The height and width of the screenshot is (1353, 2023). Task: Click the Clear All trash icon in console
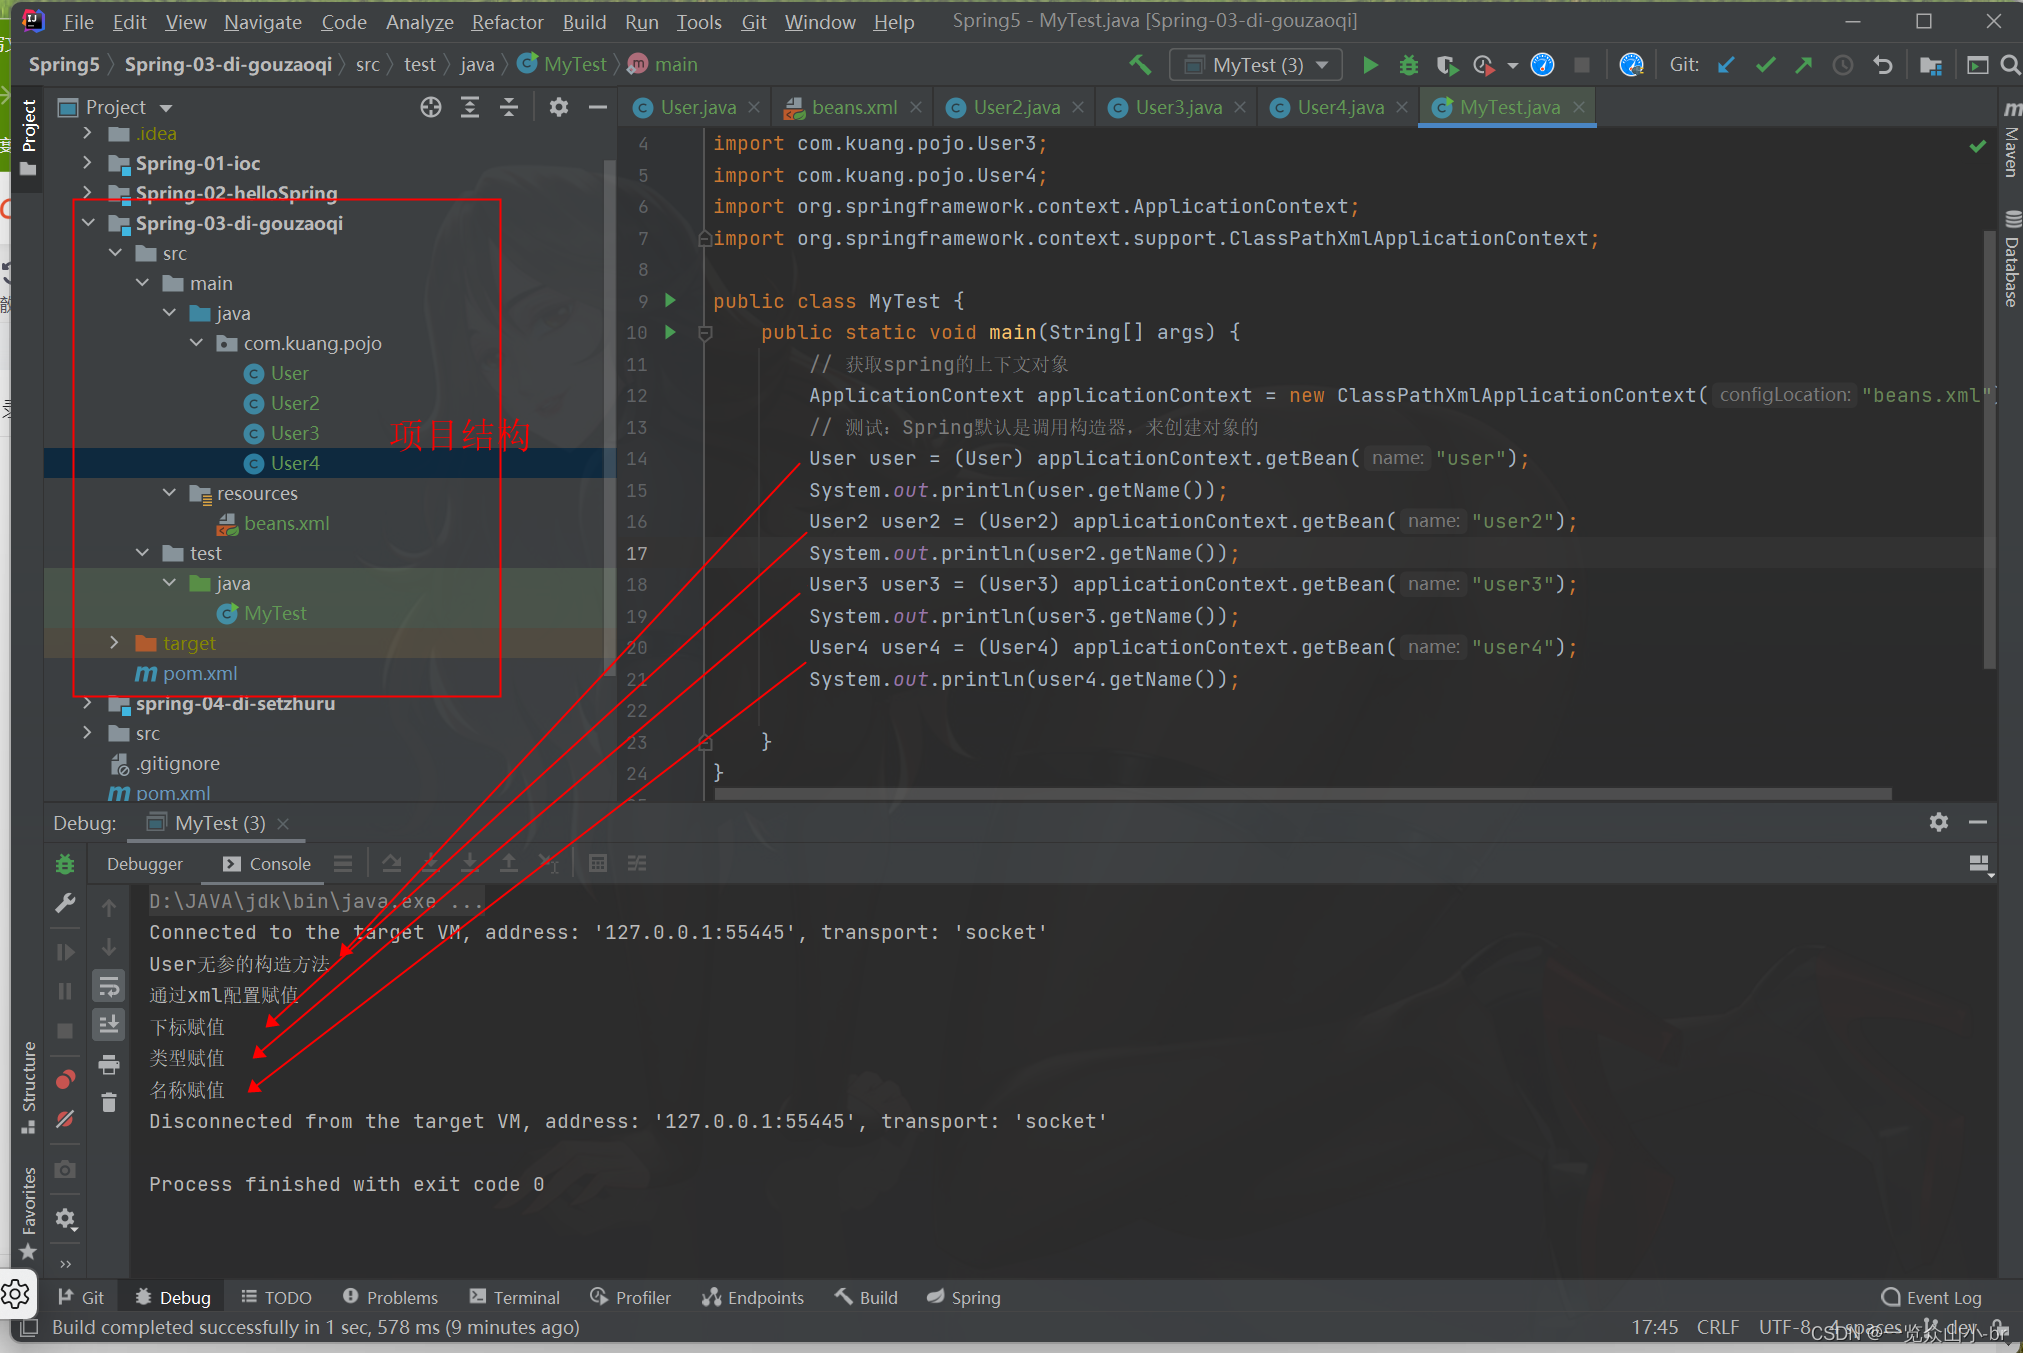(x=109, y=1102)
